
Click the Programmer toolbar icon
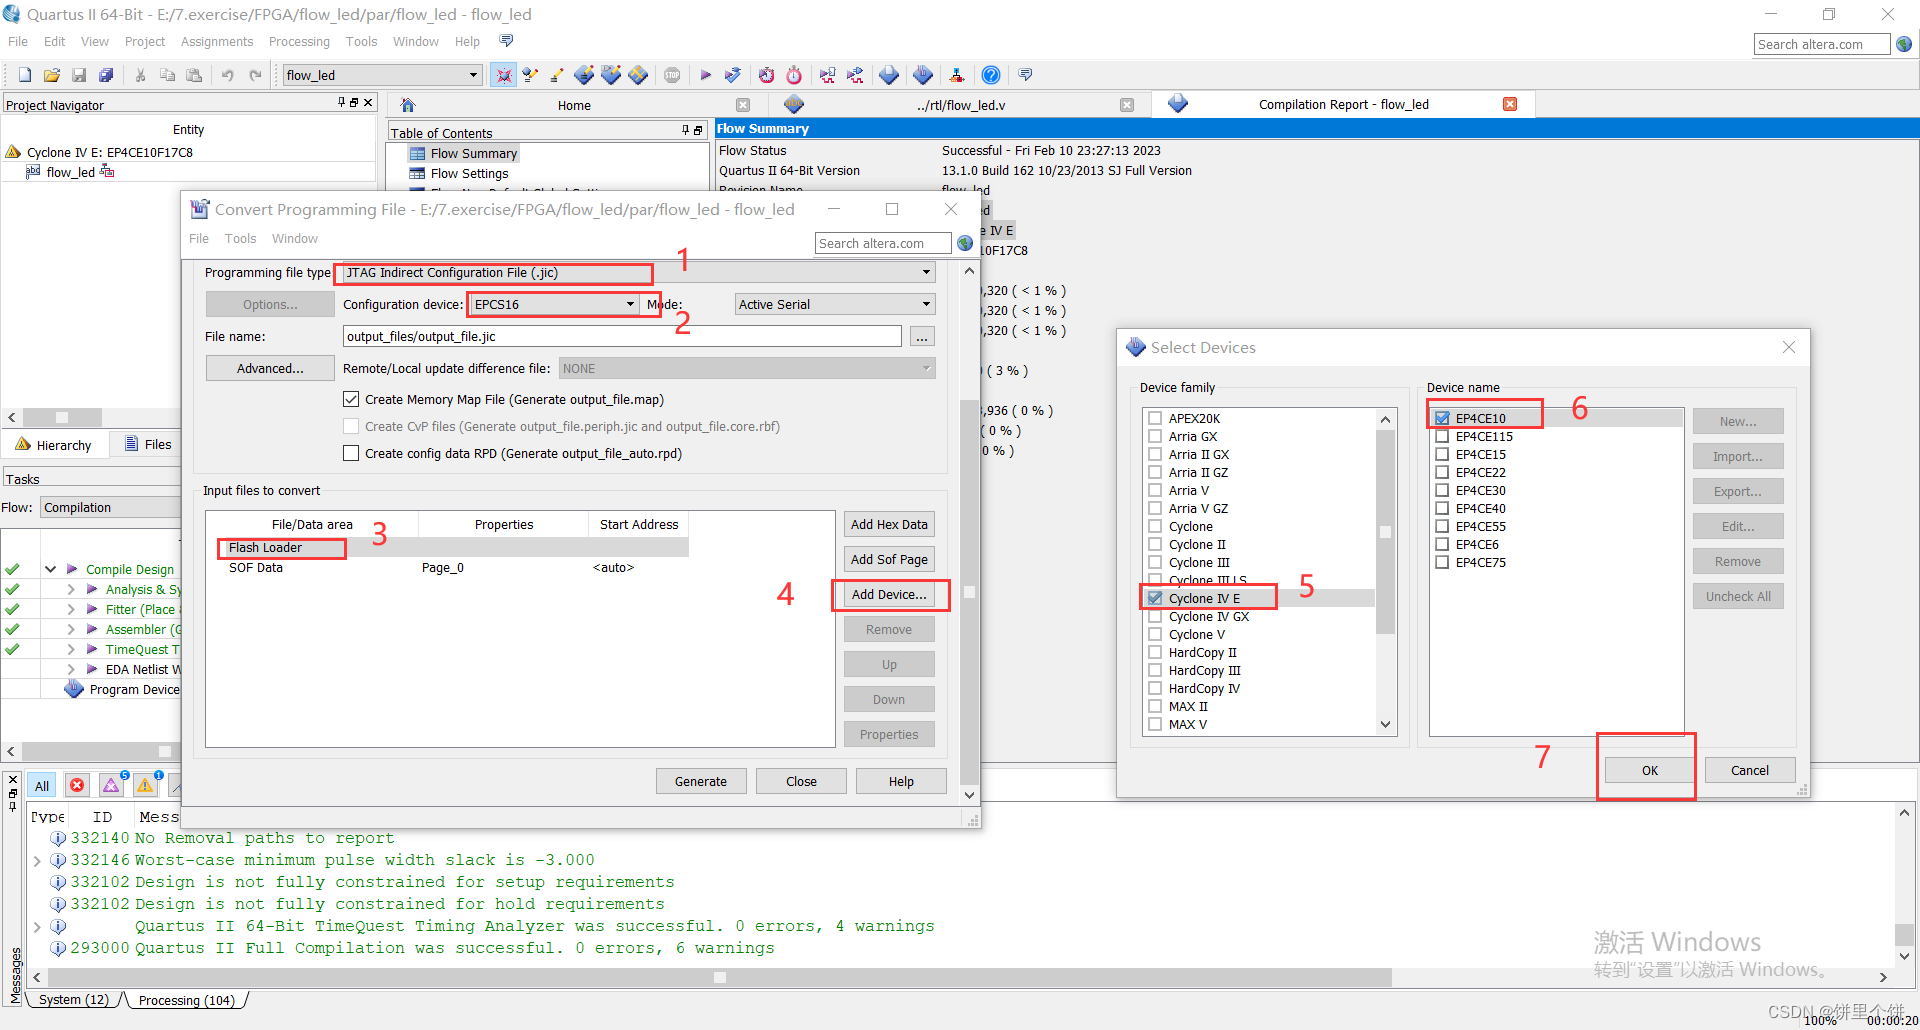point(923,75)
